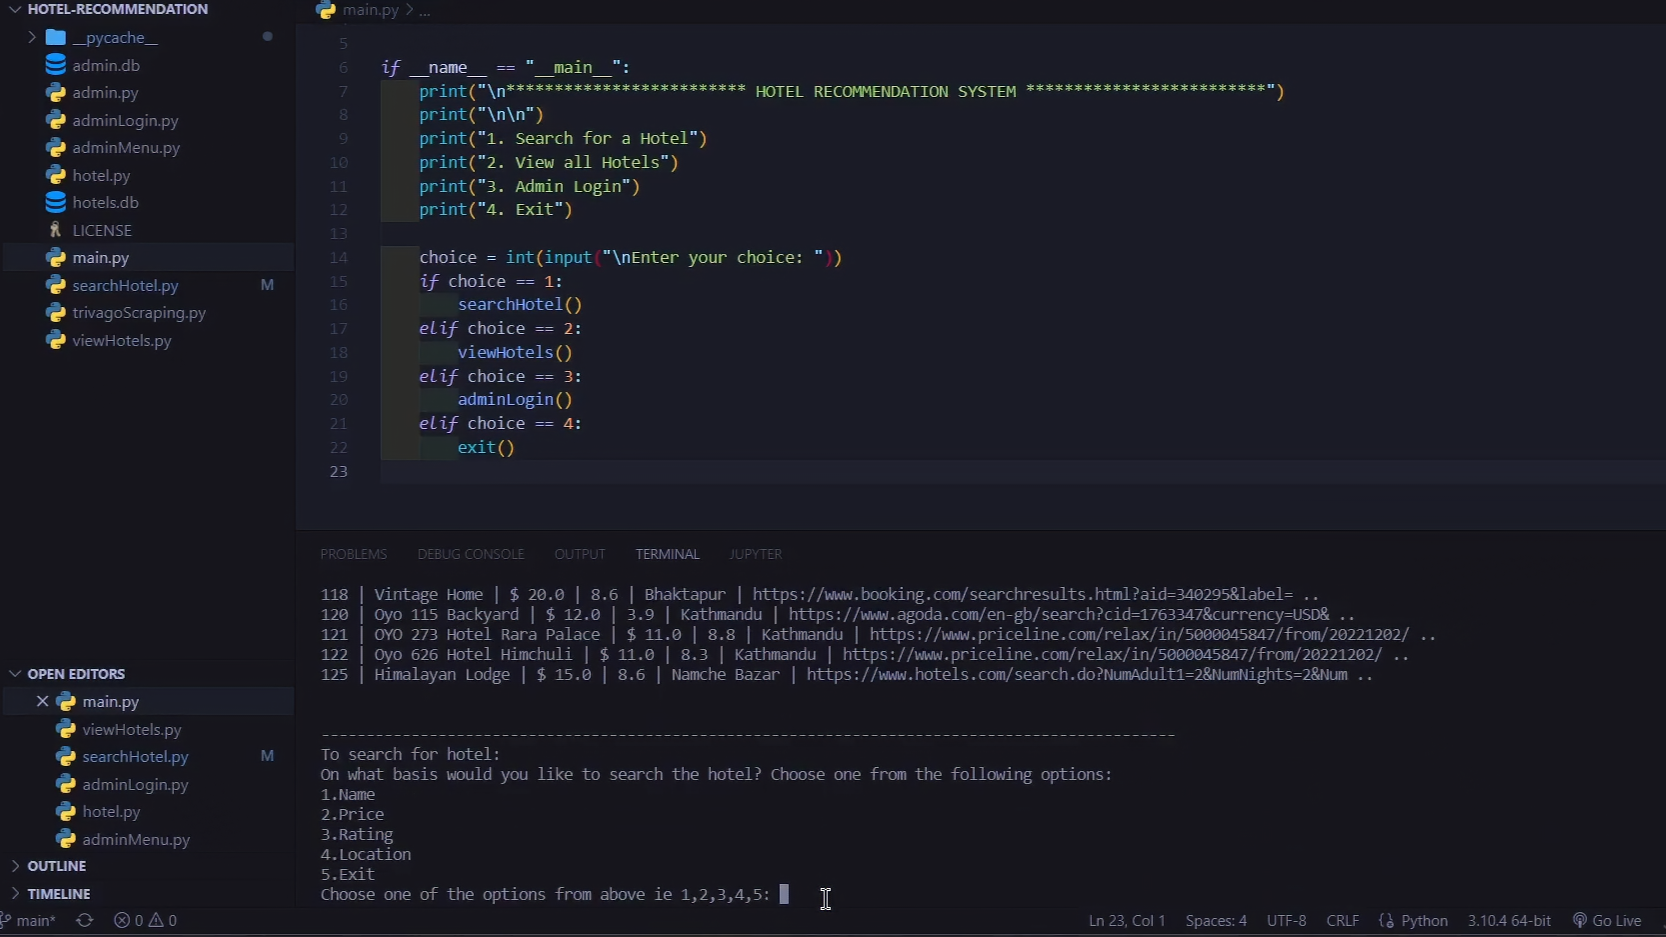
Task: Click the errors count icon in status bar
Action: 122,920
